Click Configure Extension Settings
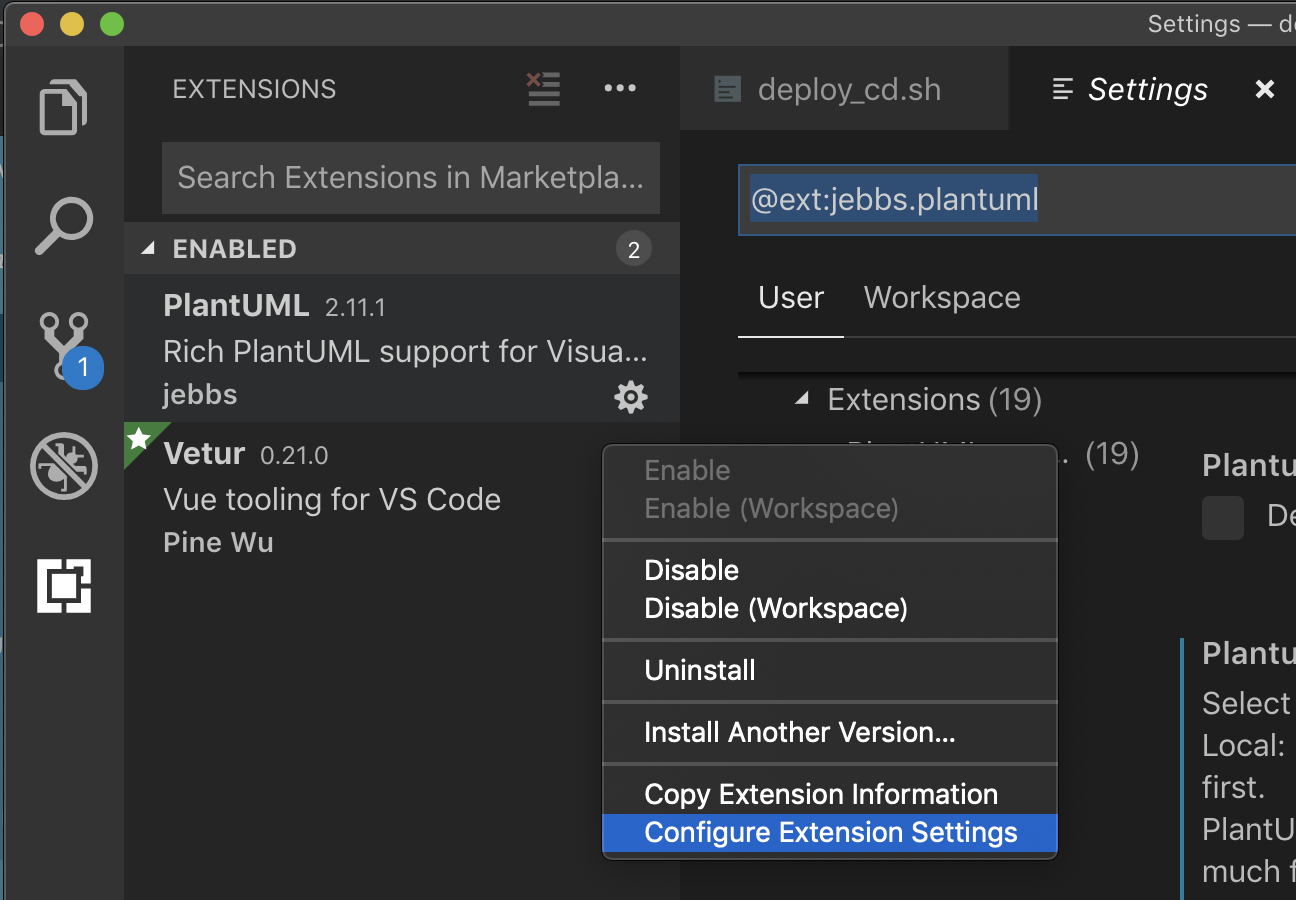1296x900 pixels. coord(832,832)
